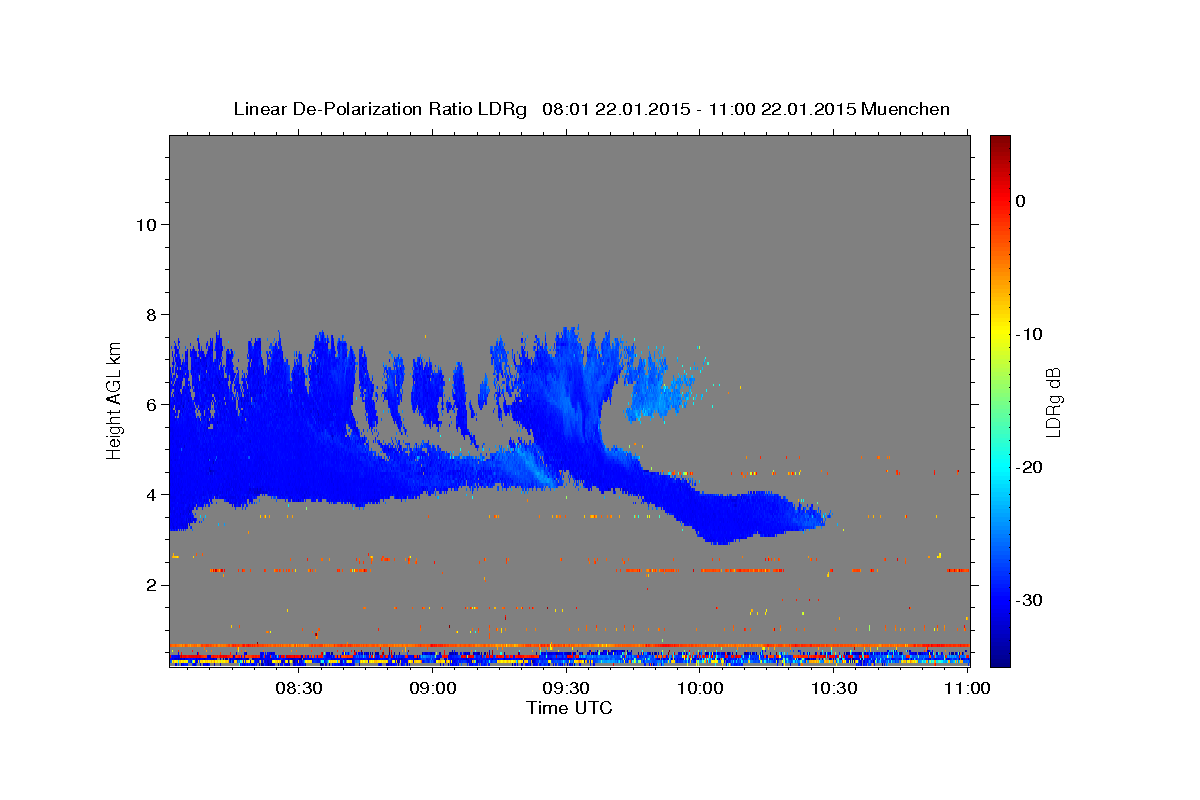Click the height tick label 4
Viewport: 1200px width, 800px height.
152,495
